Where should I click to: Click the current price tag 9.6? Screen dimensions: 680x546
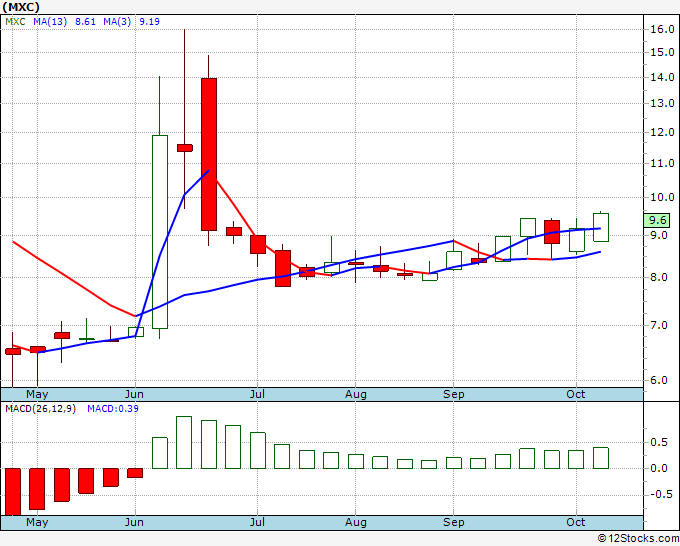pyautogui.click(x=657, y=220)
